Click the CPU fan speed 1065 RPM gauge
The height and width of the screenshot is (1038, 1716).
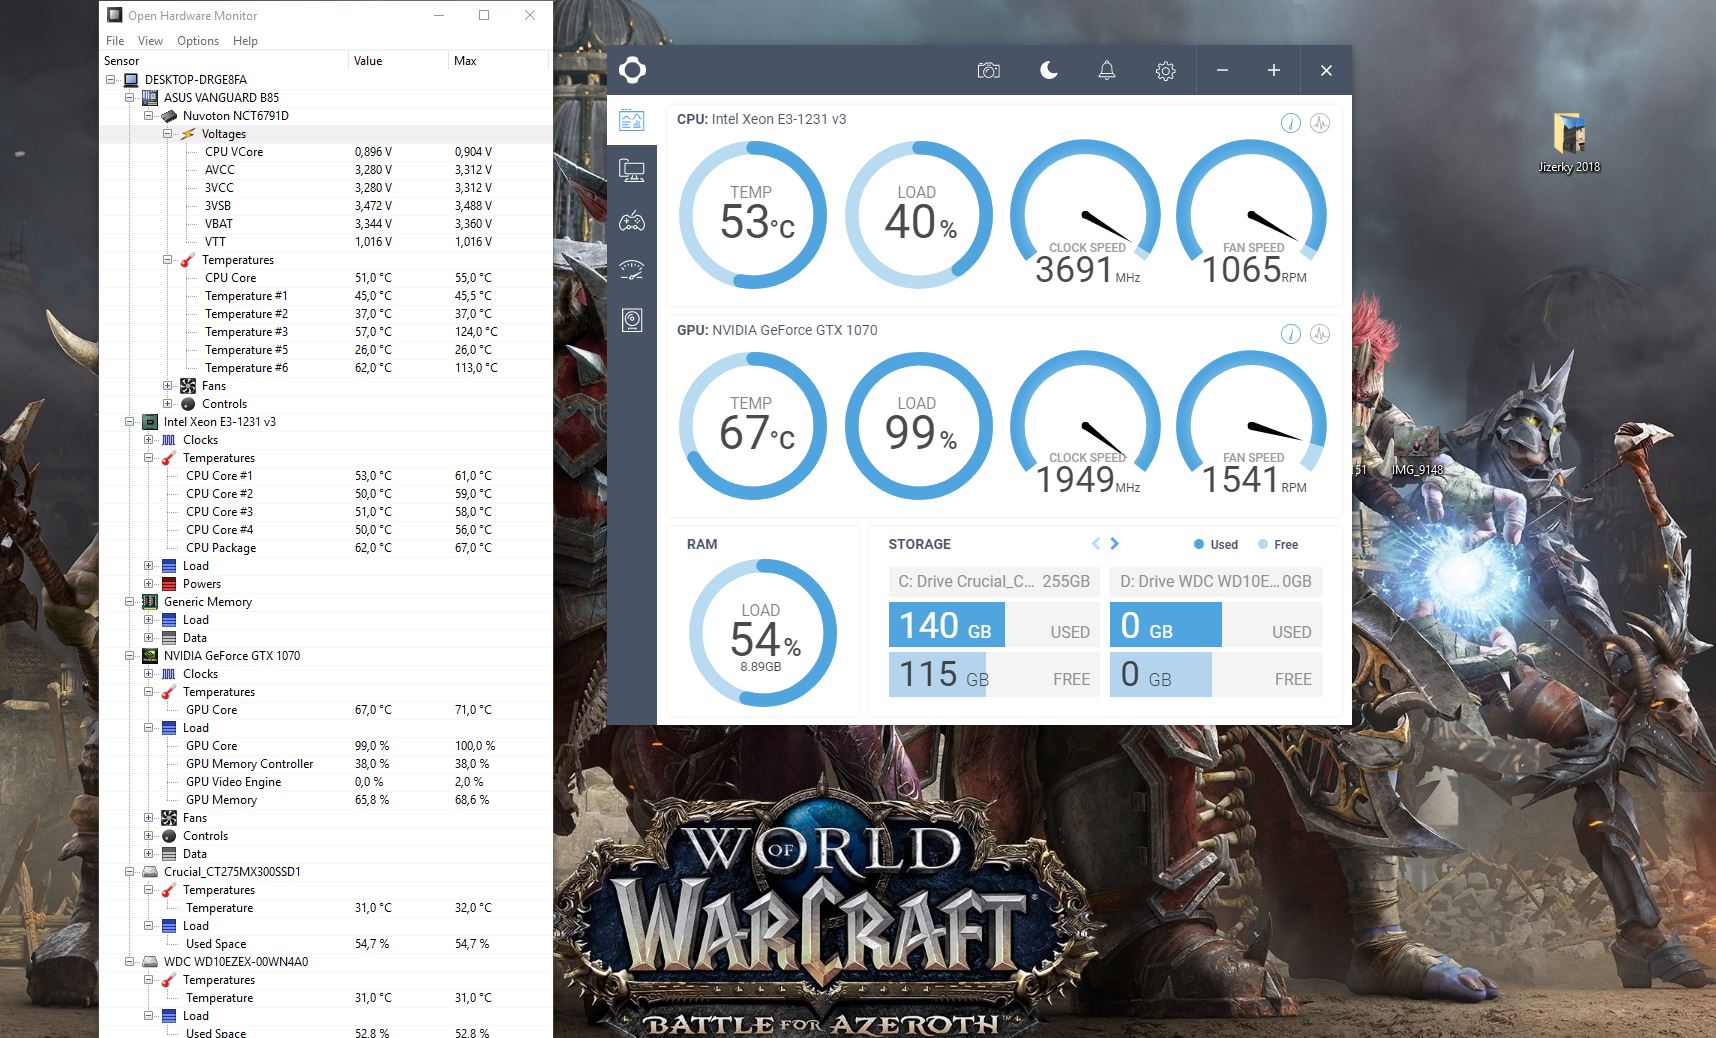1252,215
